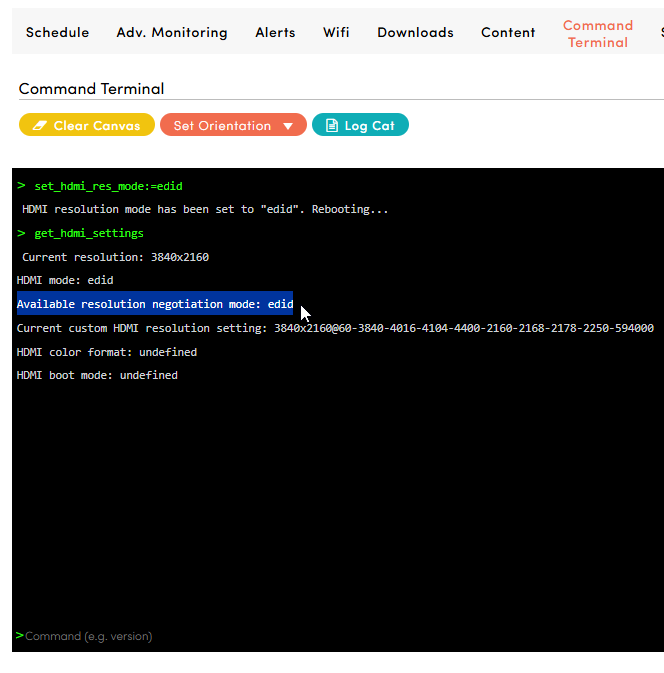Click the document icon on Log Cat
Screen dimensions: 664x673
point(332,126)
